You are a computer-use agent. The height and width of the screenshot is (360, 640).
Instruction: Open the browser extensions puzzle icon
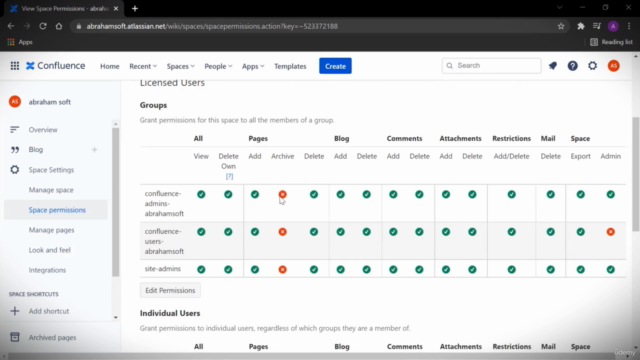580,26
